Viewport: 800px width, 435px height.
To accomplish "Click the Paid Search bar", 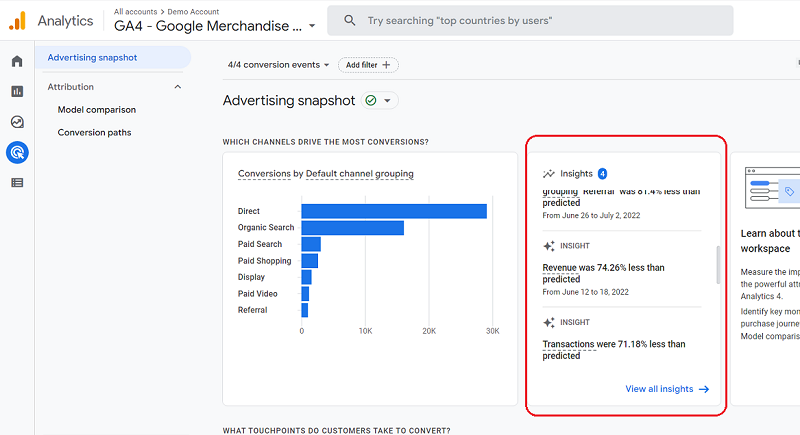I will click(311, 244).
